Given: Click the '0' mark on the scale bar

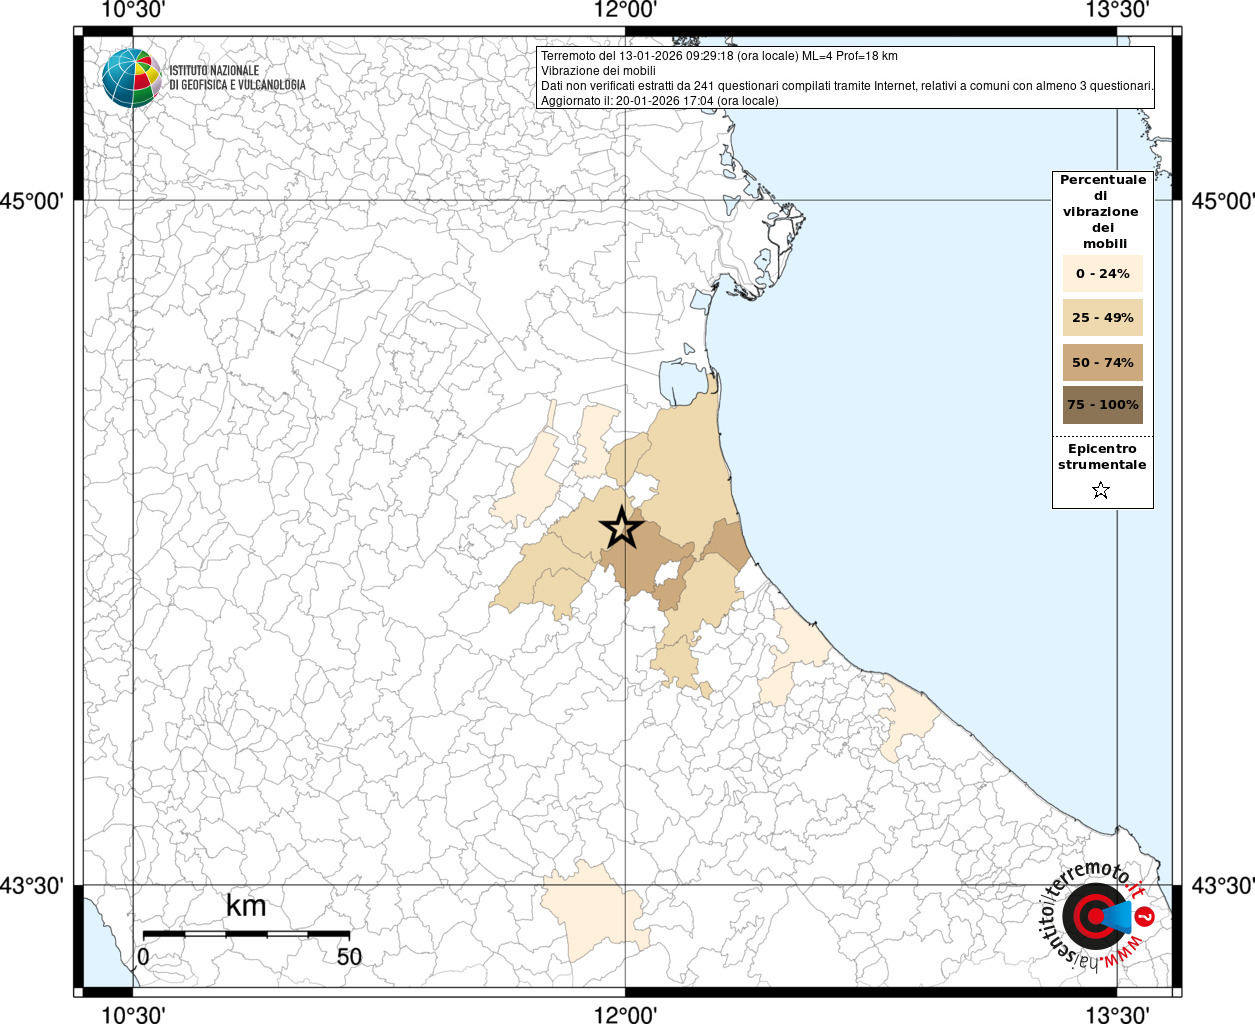Looking at the screenshot, I should coord(143,957).
